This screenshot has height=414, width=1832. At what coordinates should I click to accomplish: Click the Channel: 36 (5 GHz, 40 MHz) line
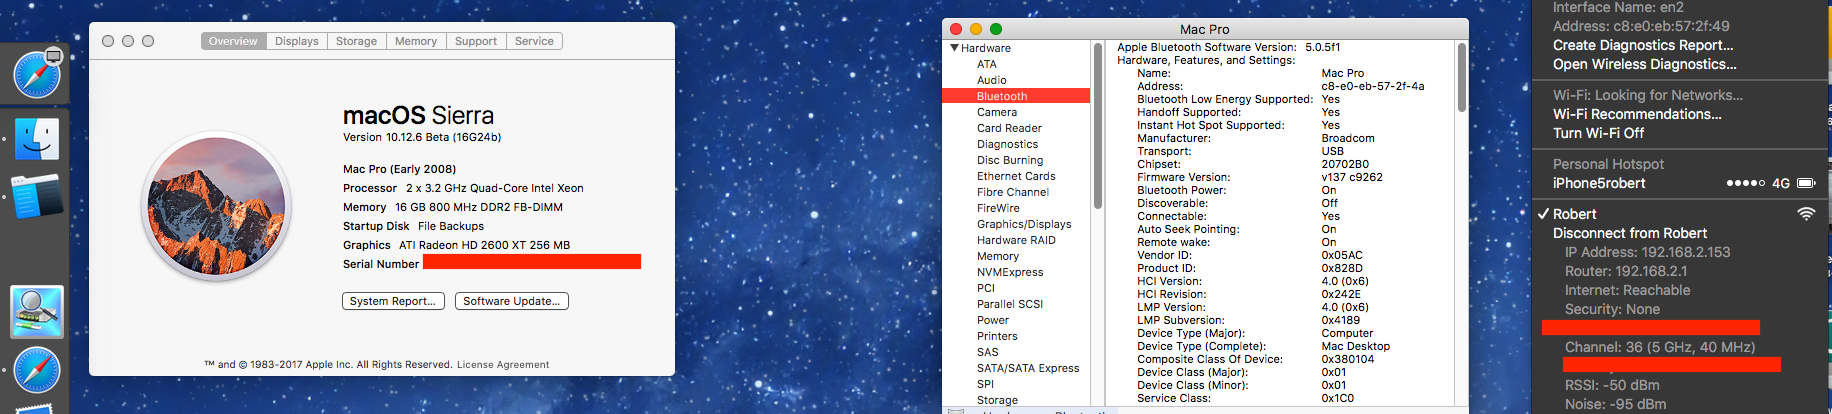tap(1660, 347)
